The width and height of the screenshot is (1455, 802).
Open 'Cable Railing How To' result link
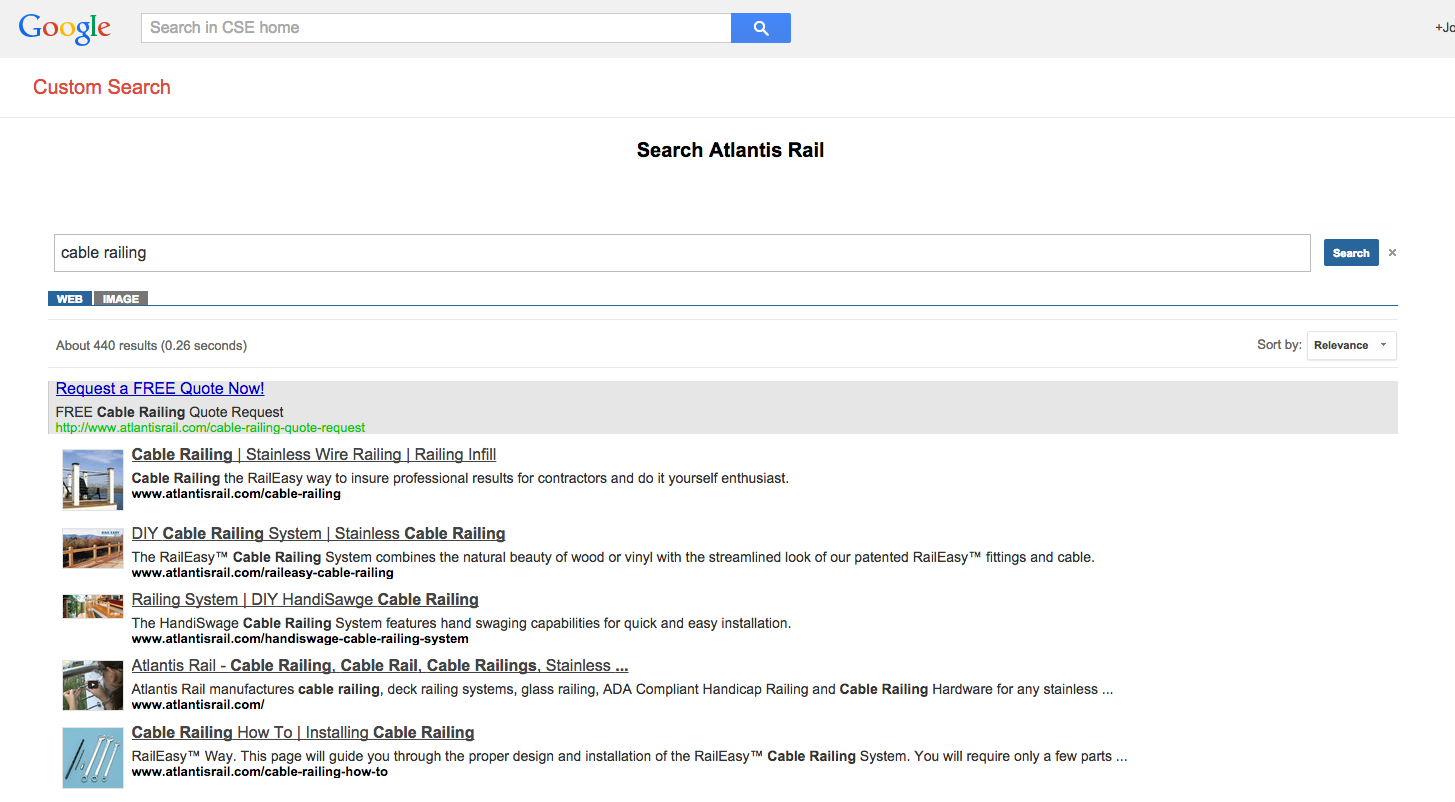pyautogui.click(x=303, y=733)
